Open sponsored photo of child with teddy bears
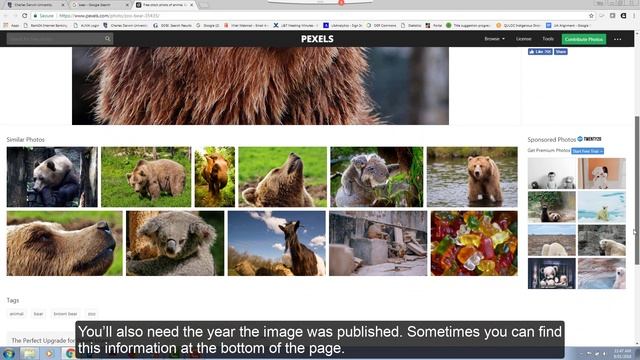Screen dimensions: 640x360 [x=551, y=173]
